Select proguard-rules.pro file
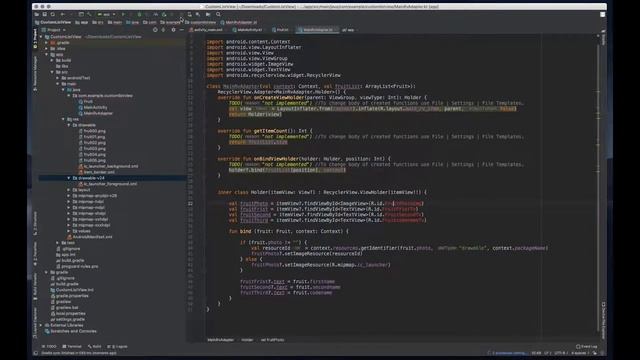Viewport: 640px width, 360px height. pyautogui.click(x=77, y=266)
